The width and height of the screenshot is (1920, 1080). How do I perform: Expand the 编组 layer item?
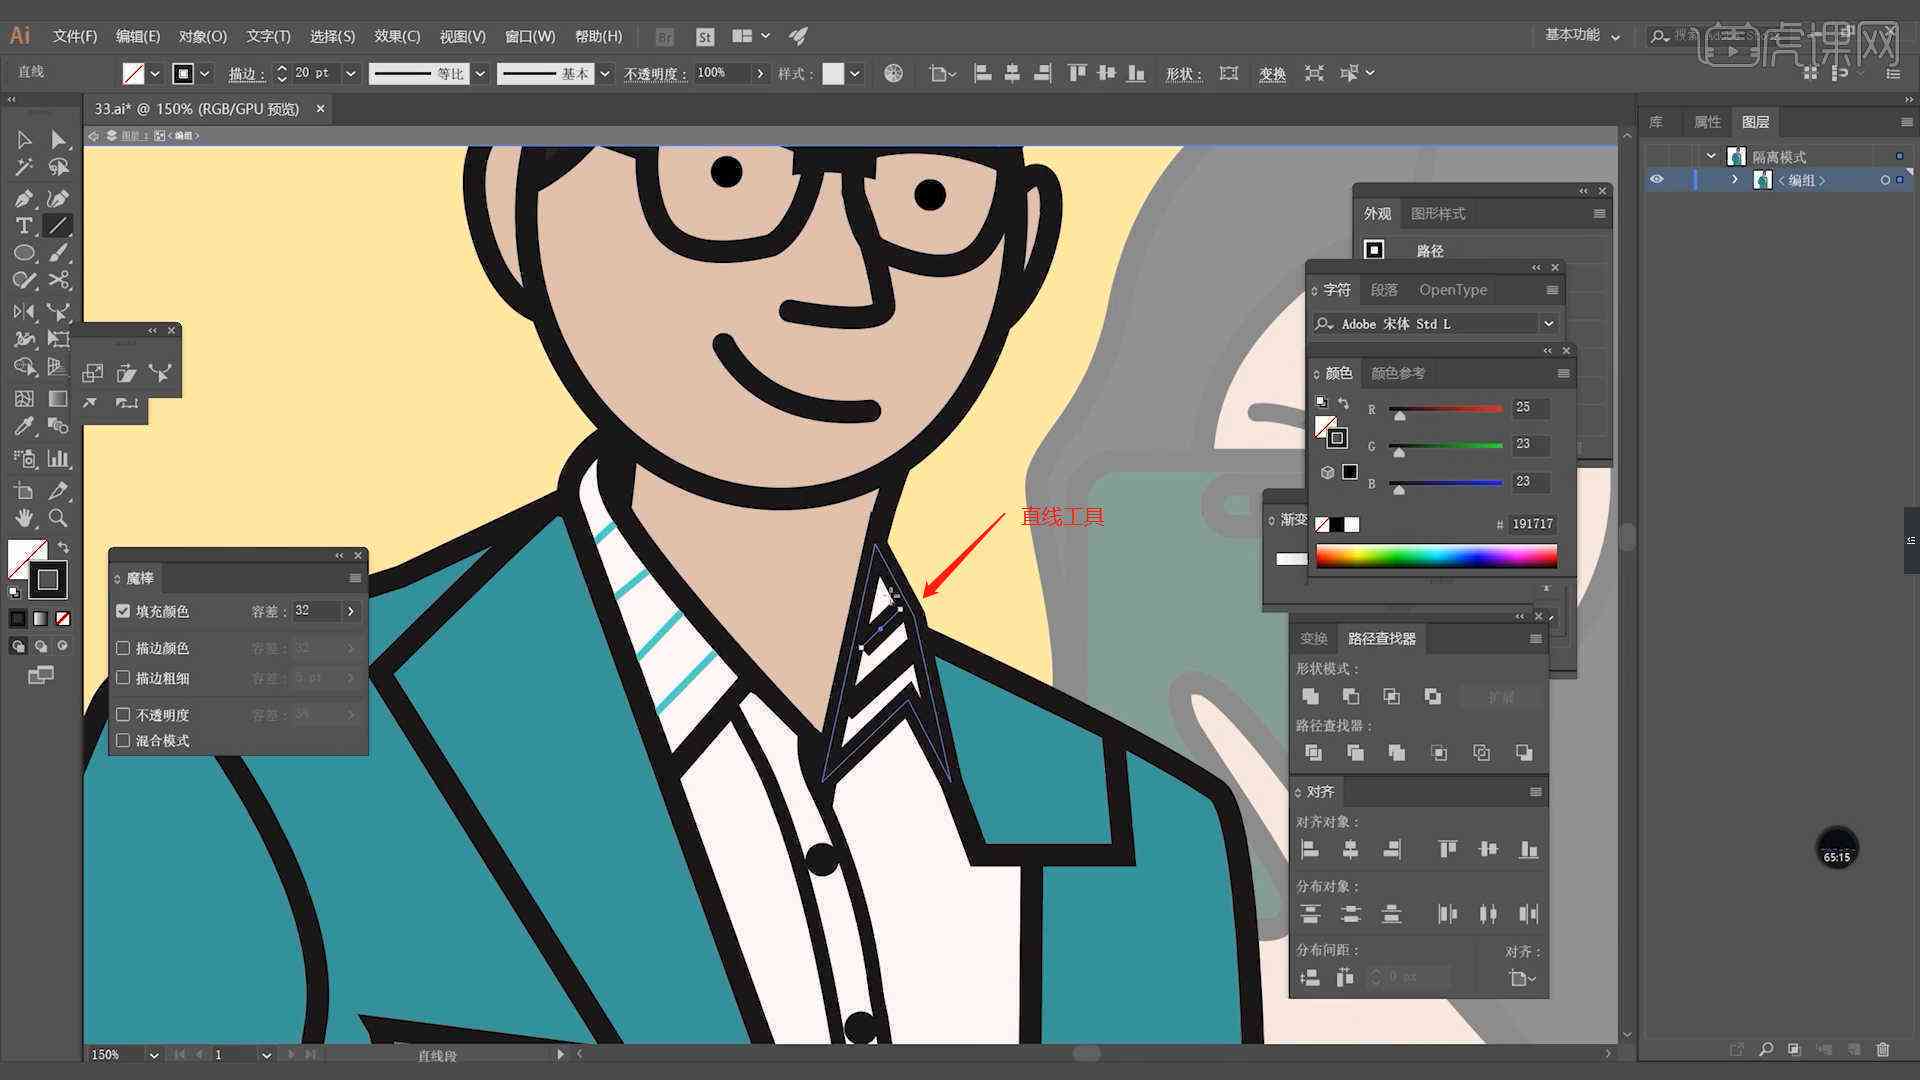[x=1735, y=180]
